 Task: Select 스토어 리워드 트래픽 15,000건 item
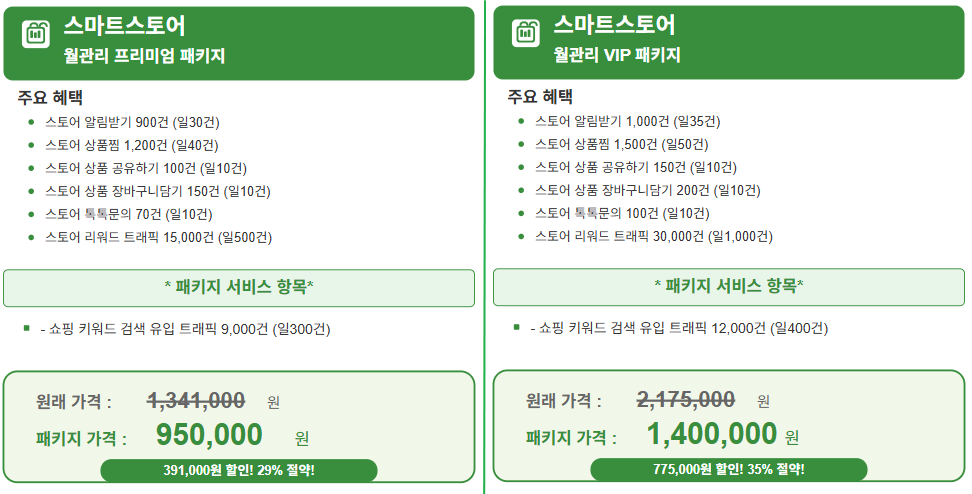pos(158,237)
